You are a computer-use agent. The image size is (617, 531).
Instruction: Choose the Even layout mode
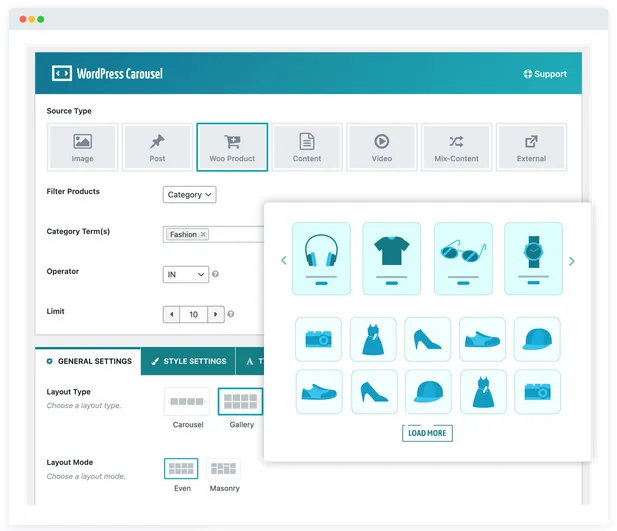tap(181, 468)
